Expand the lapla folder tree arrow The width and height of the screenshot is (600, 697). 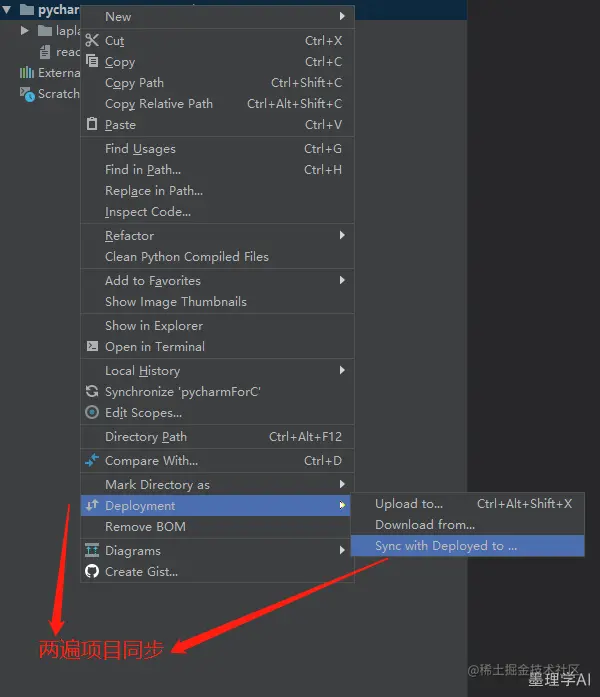pyautogui.click(x=24, y=30)
